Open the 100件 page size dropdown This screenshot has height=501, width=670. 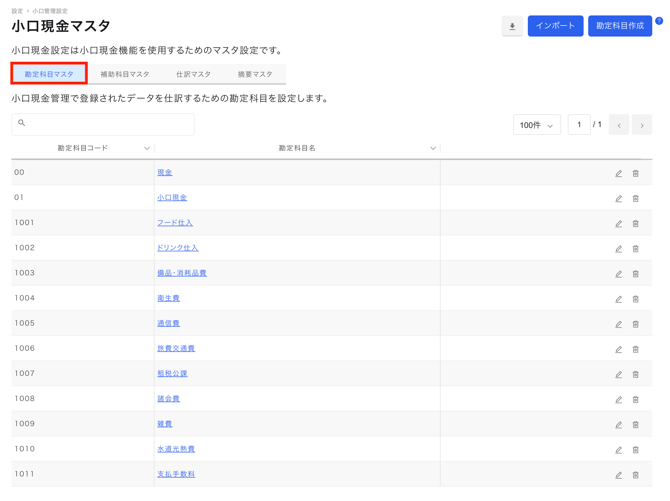537,125
